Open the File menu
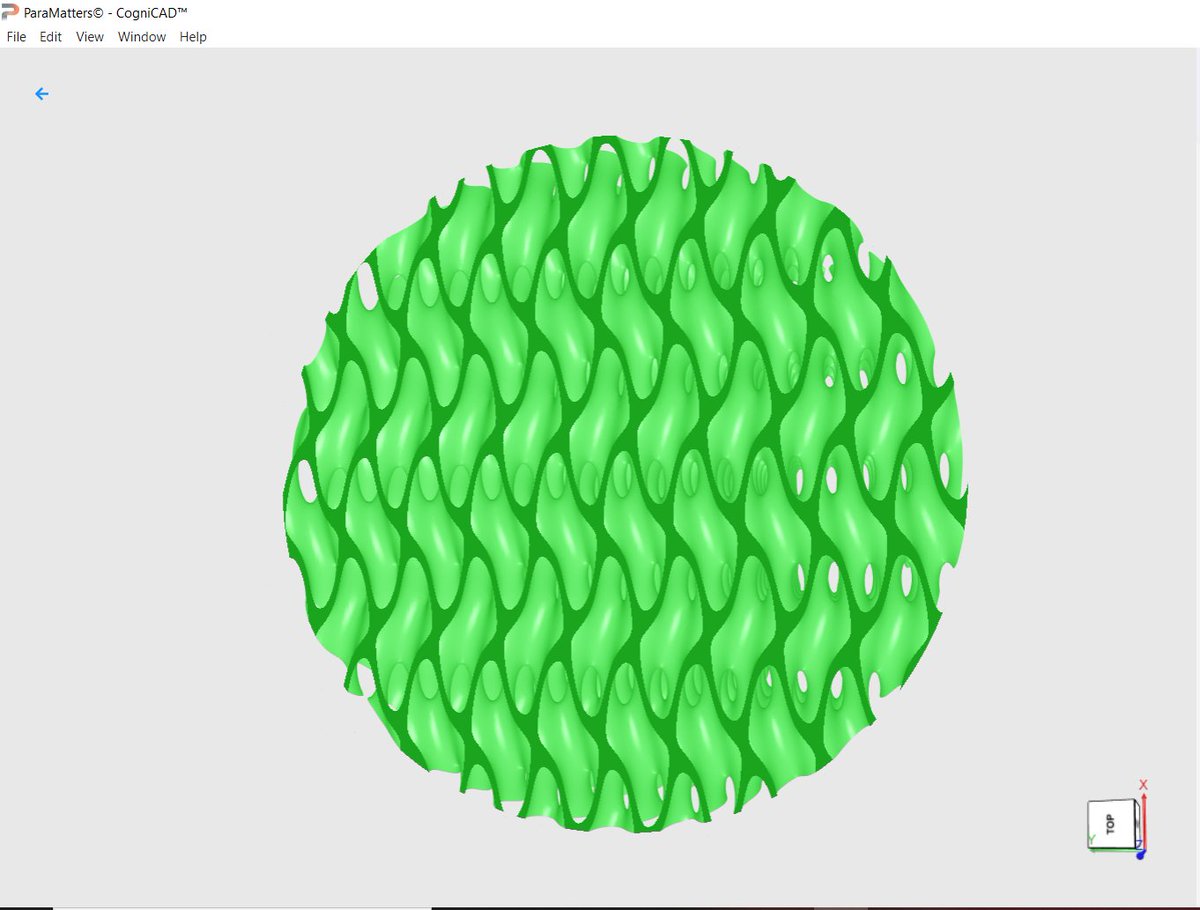This screenshot has width=1200, height=910. click(x=16, y=37)
